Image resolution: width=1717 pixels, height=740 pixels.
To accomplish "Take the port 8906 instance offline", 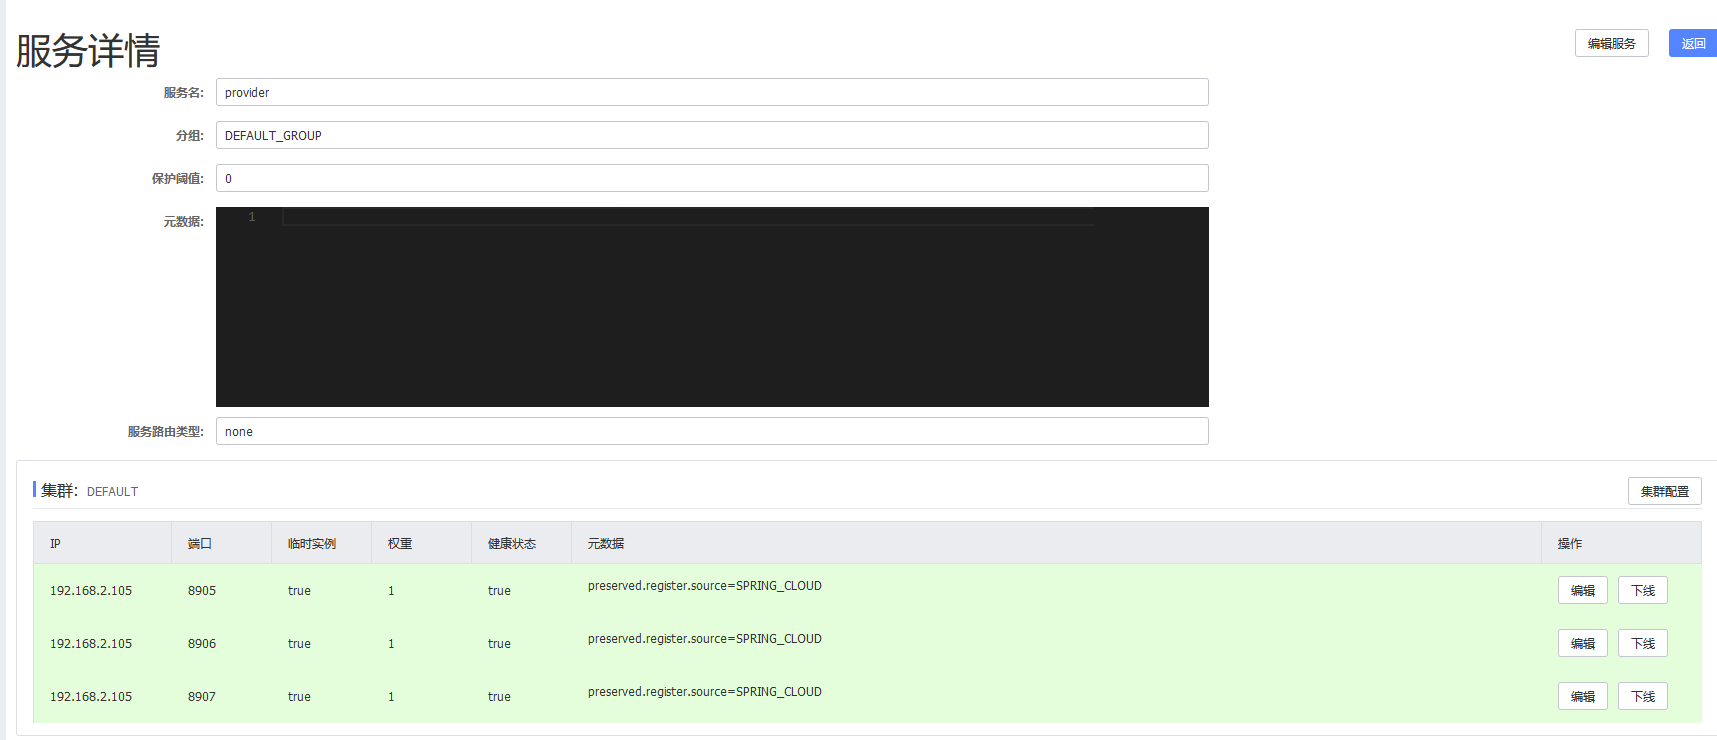I will [1642, 643].
